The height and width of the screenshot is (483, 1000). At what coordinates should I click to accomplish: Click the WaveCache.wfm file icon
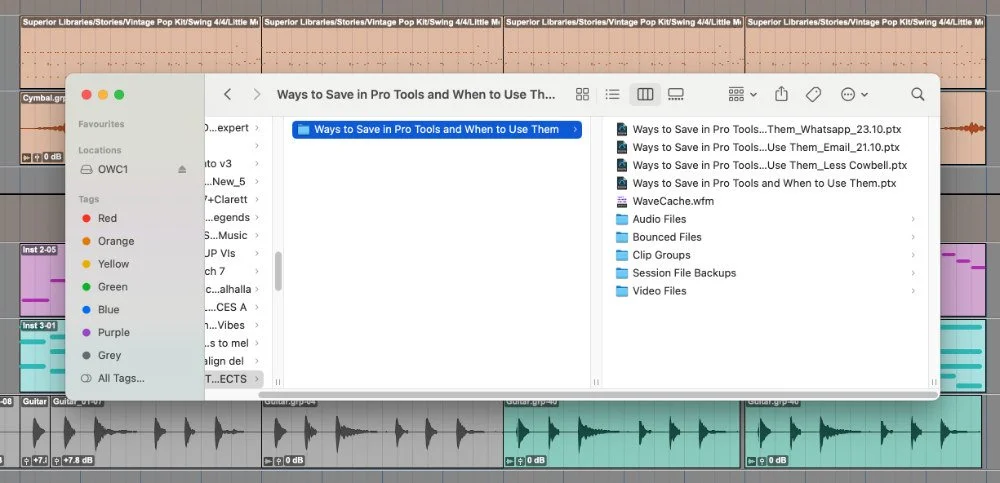click(622, 201)
